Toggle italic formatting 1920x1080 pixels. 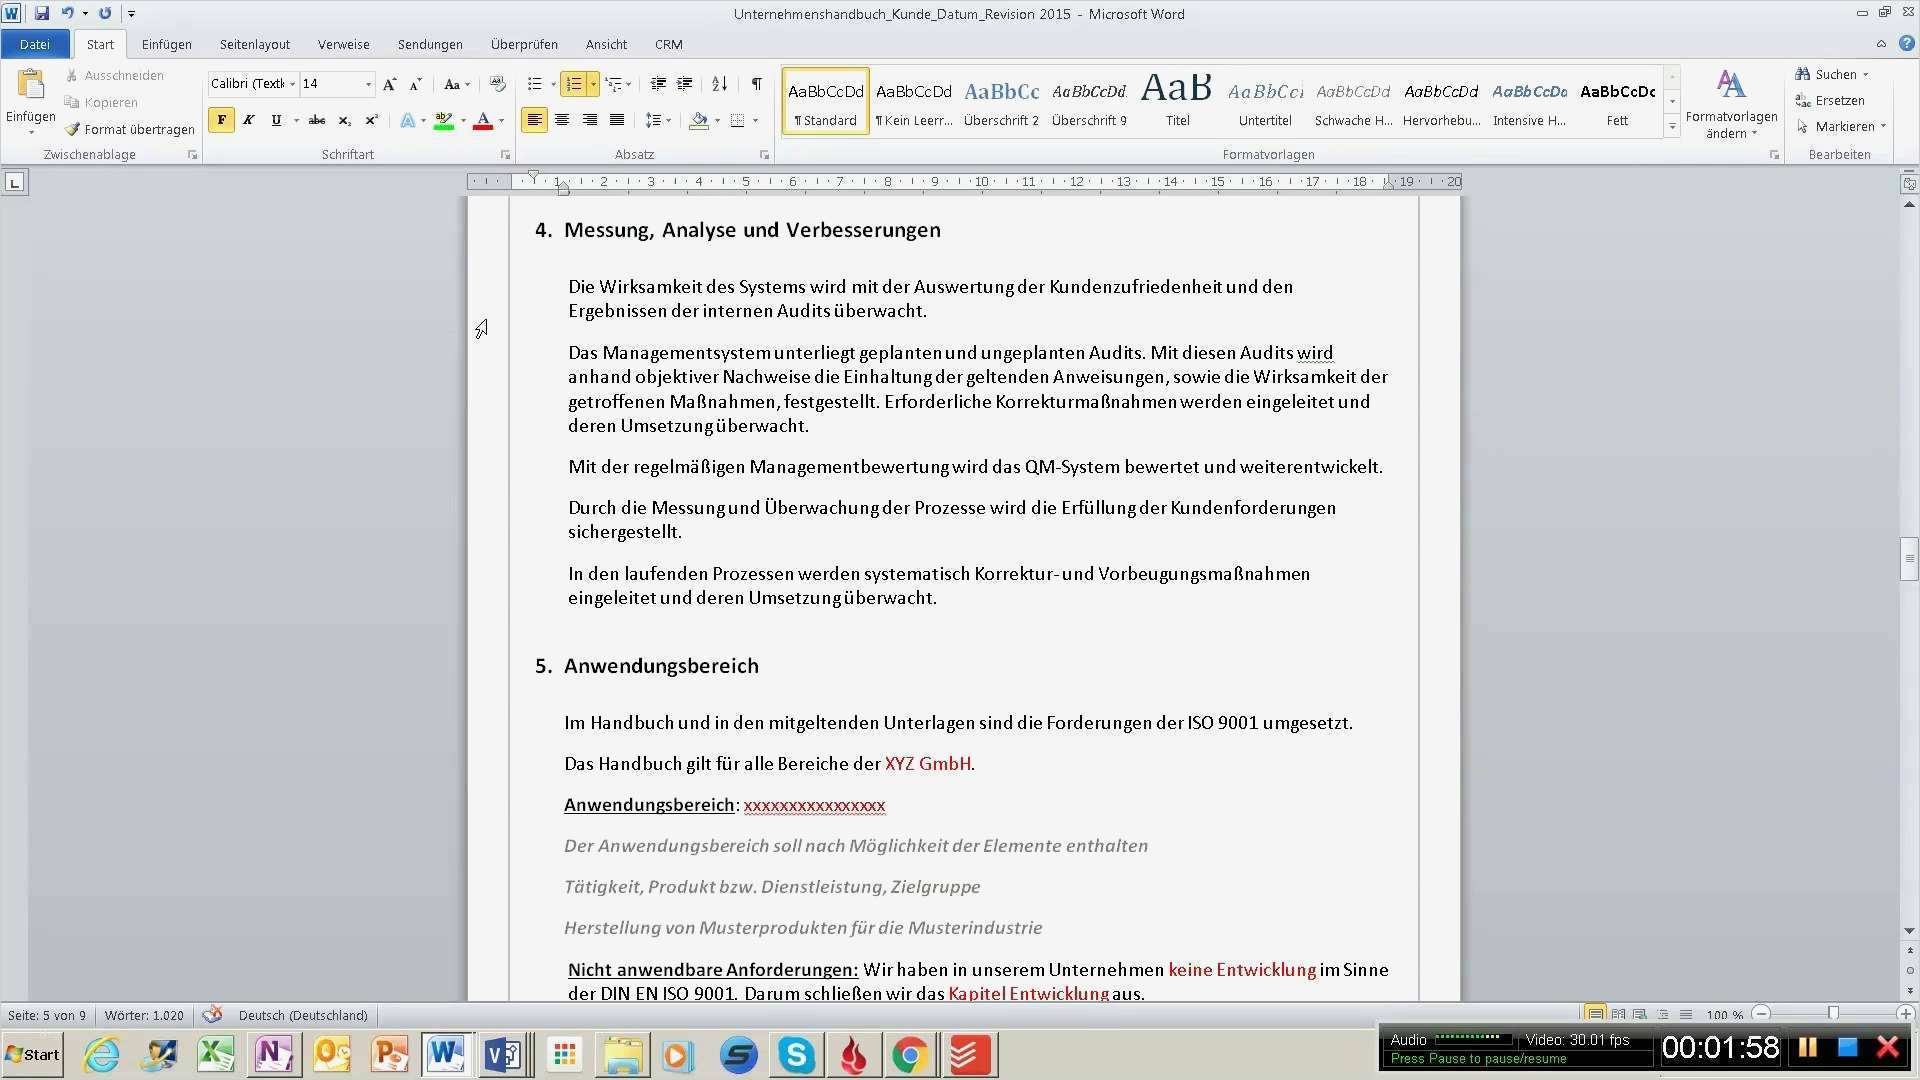[x=248, y=120]
